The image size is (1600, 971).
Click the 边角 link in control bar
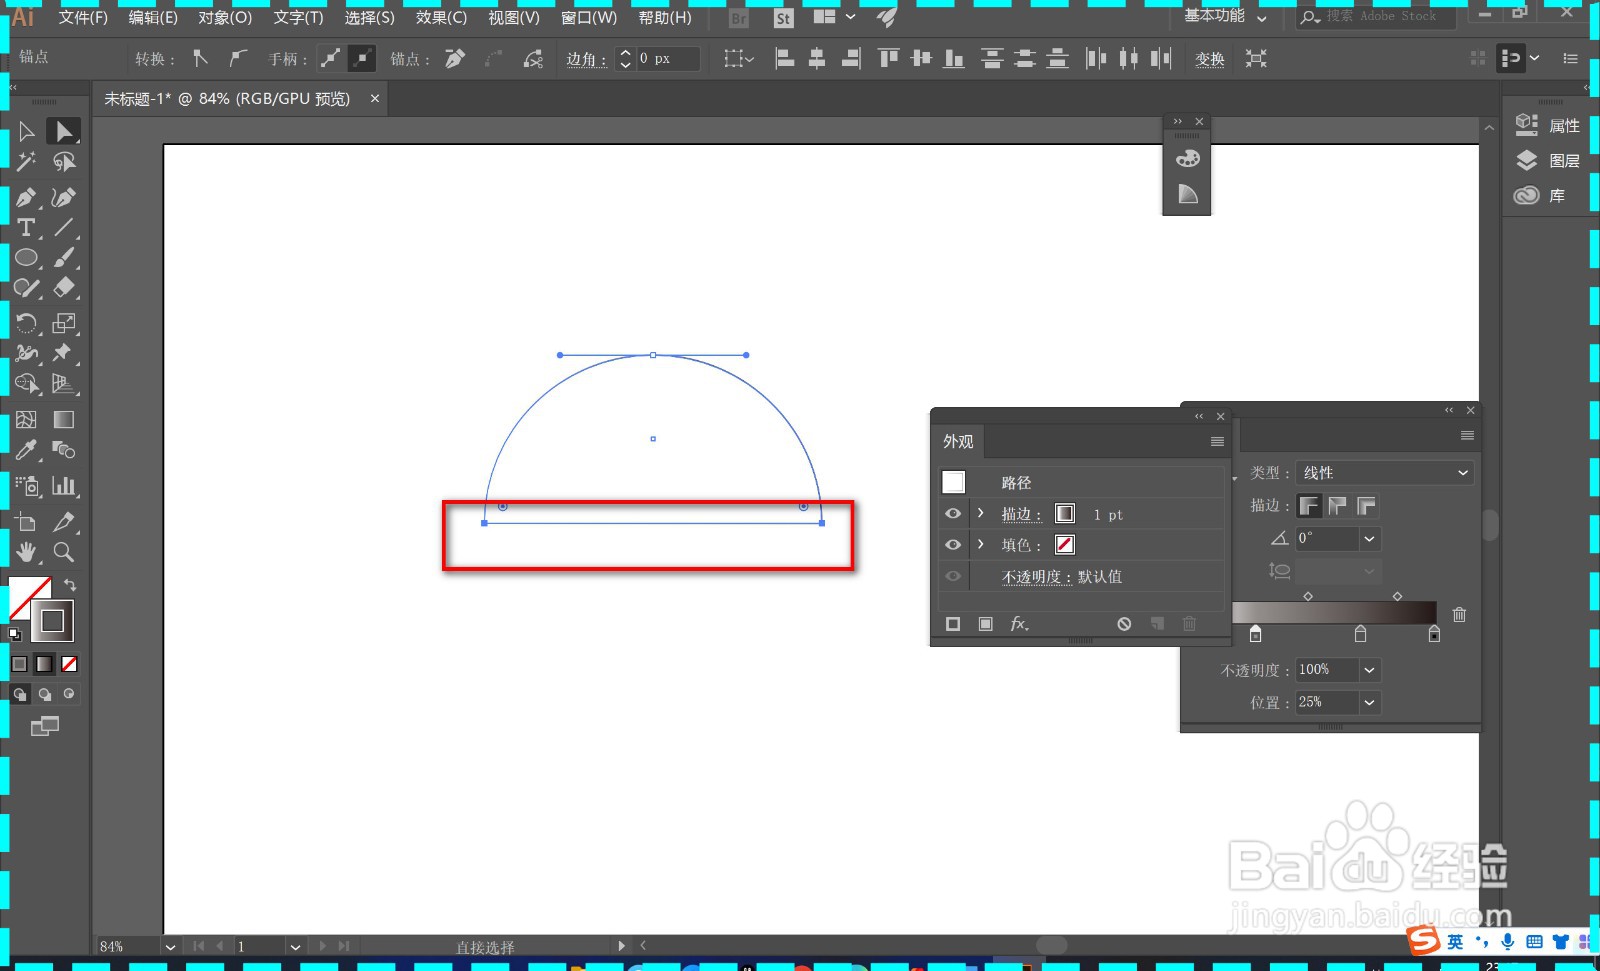point(586,59)
